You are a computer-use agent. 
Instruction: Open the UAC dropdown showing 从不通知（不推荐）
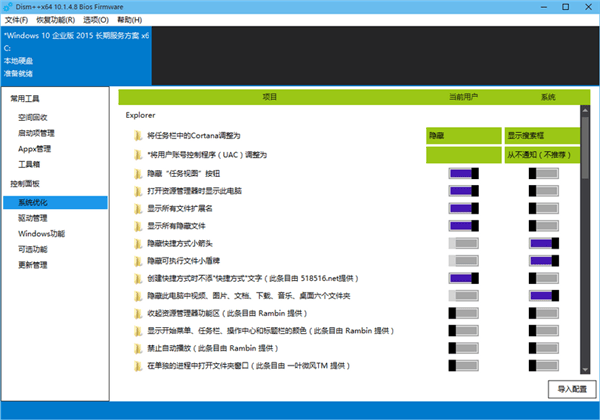pos(540,155)
